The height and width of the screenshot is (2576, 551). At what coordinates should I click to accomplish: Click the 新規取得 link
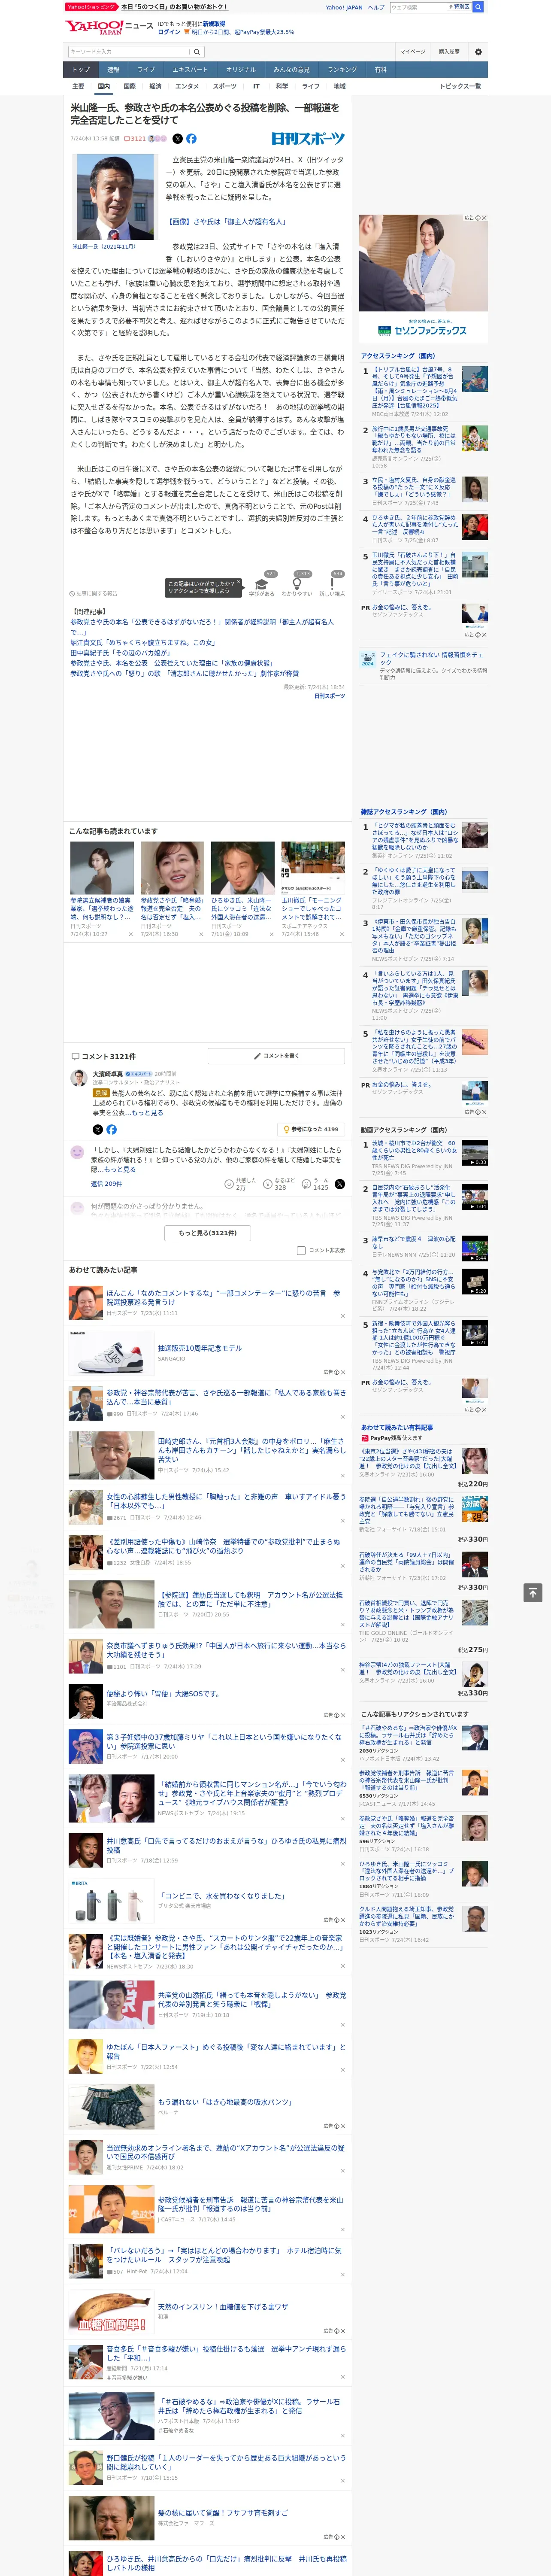(x=214, y=23)
